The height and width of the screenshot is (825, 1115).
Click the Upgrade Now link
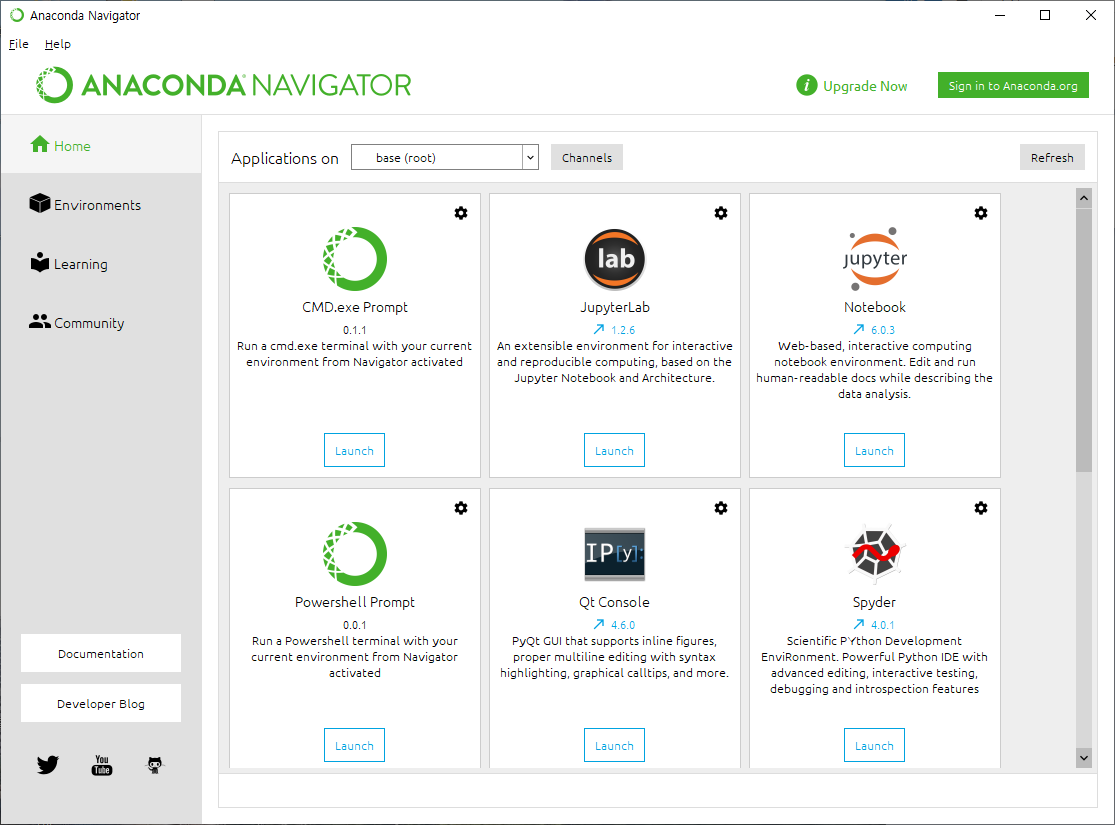coord(865,86)
